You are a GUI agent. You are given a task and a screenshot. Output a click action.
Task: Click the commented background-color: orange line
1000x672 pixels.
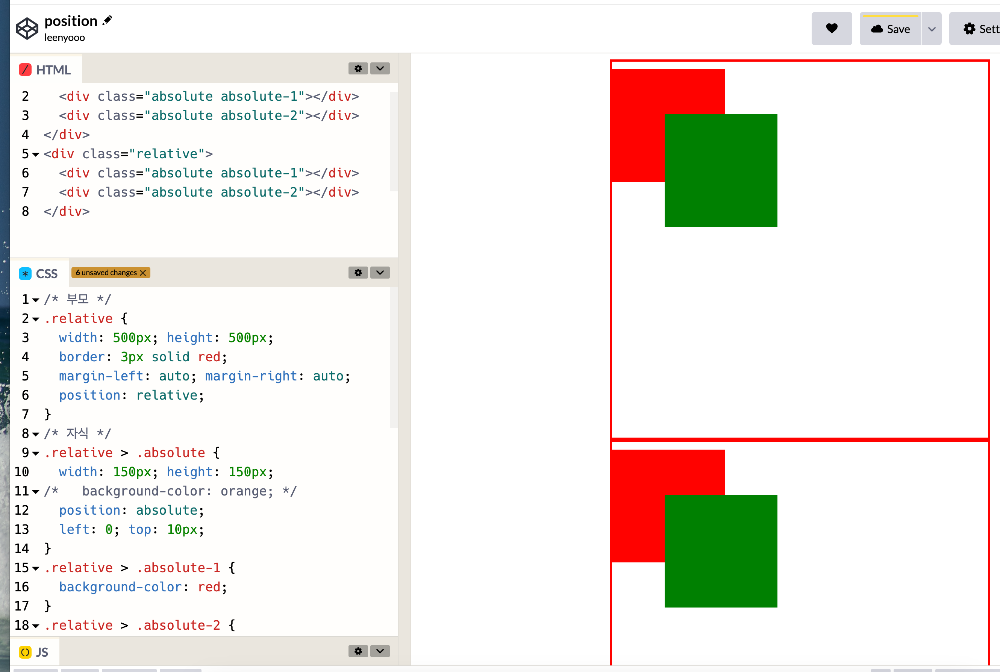tap(170, 491)
